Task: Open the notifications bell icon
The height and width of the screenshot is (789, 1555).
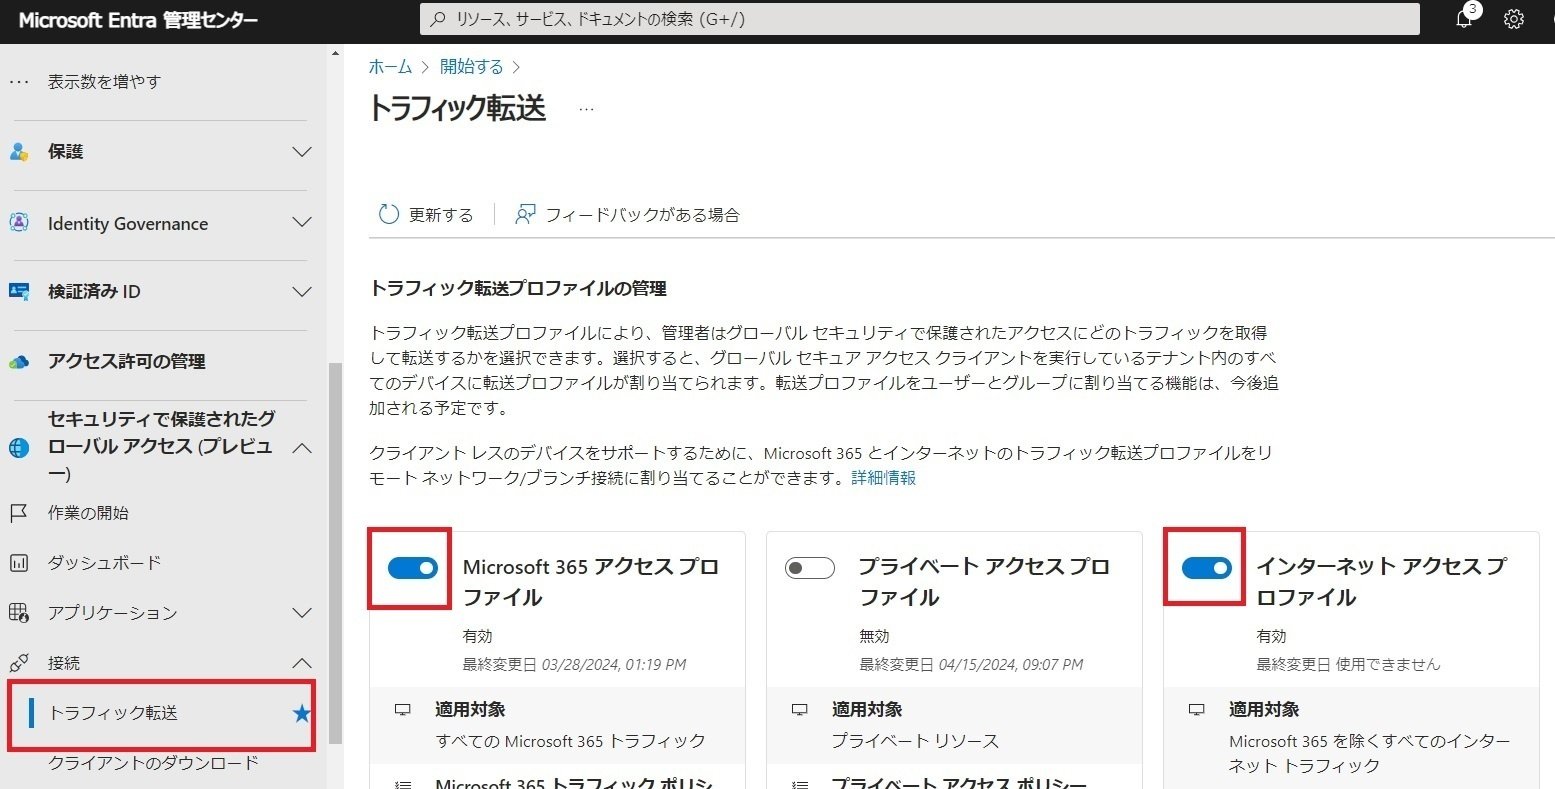Action: (1463, 19)
